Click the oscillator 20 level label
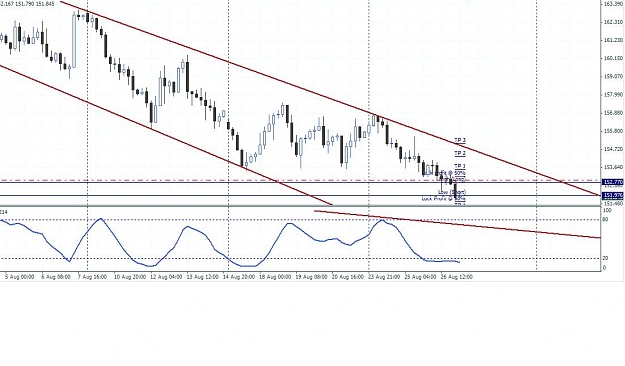The width and height of the screenshot is (625, 366). point(605,258)
